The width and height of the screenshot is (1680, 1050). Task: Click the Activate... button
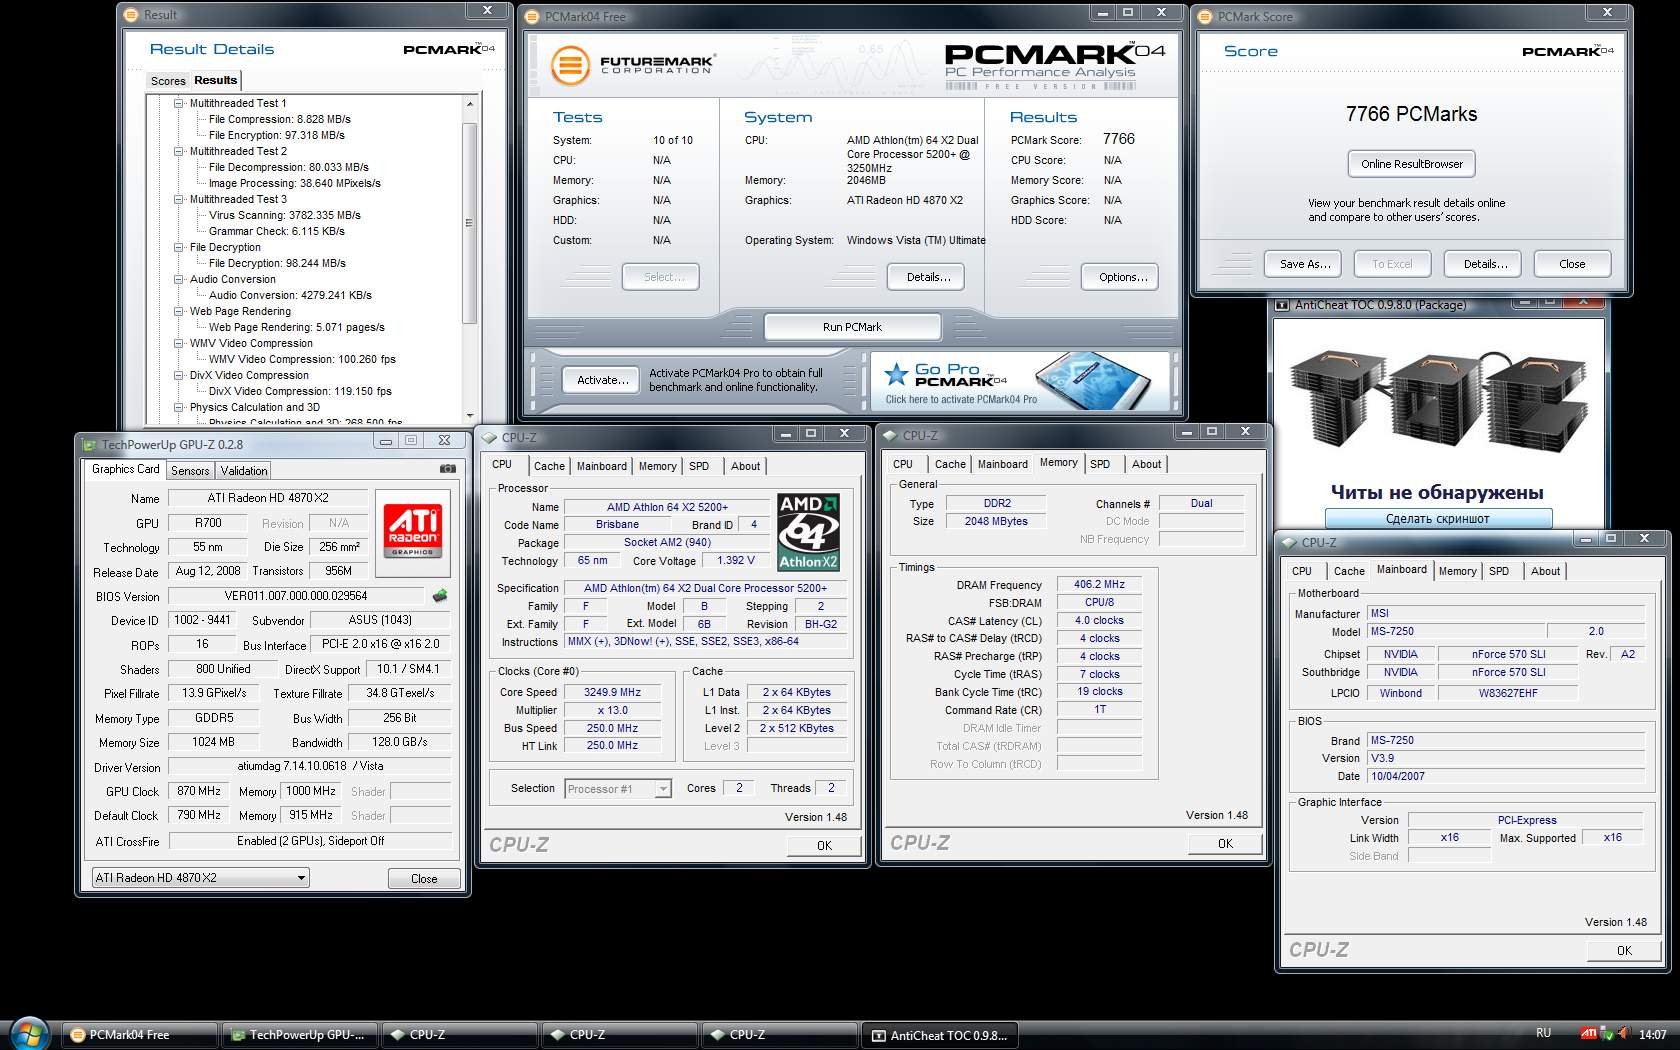(603, 380)
